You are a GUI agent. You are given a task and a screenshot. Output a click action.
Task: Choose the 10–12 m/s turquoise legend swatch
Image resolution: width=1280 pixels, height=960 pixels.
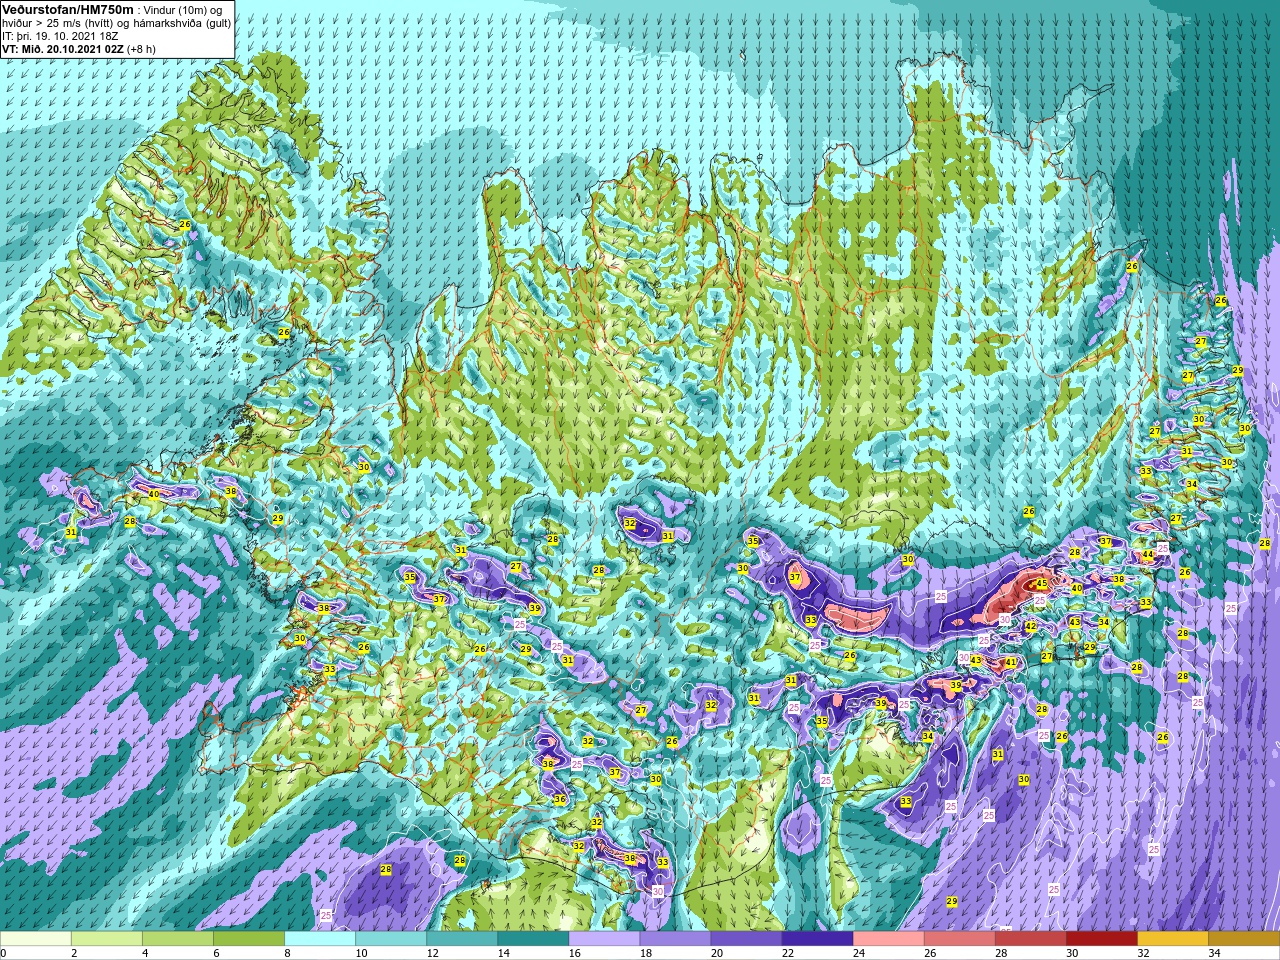pyautogui.click(x=391, y=939)
